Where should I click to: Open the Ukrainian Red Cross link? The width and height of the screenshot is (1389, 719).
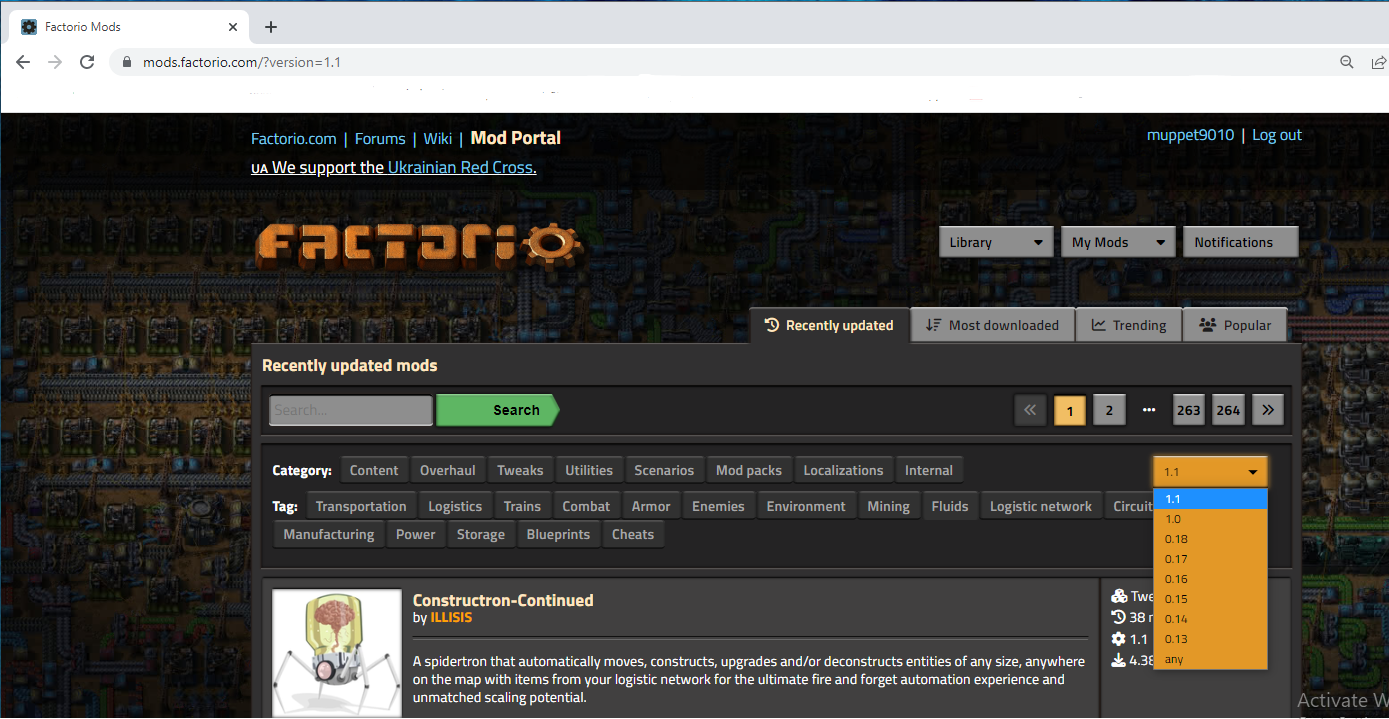(x=462, y=167)
